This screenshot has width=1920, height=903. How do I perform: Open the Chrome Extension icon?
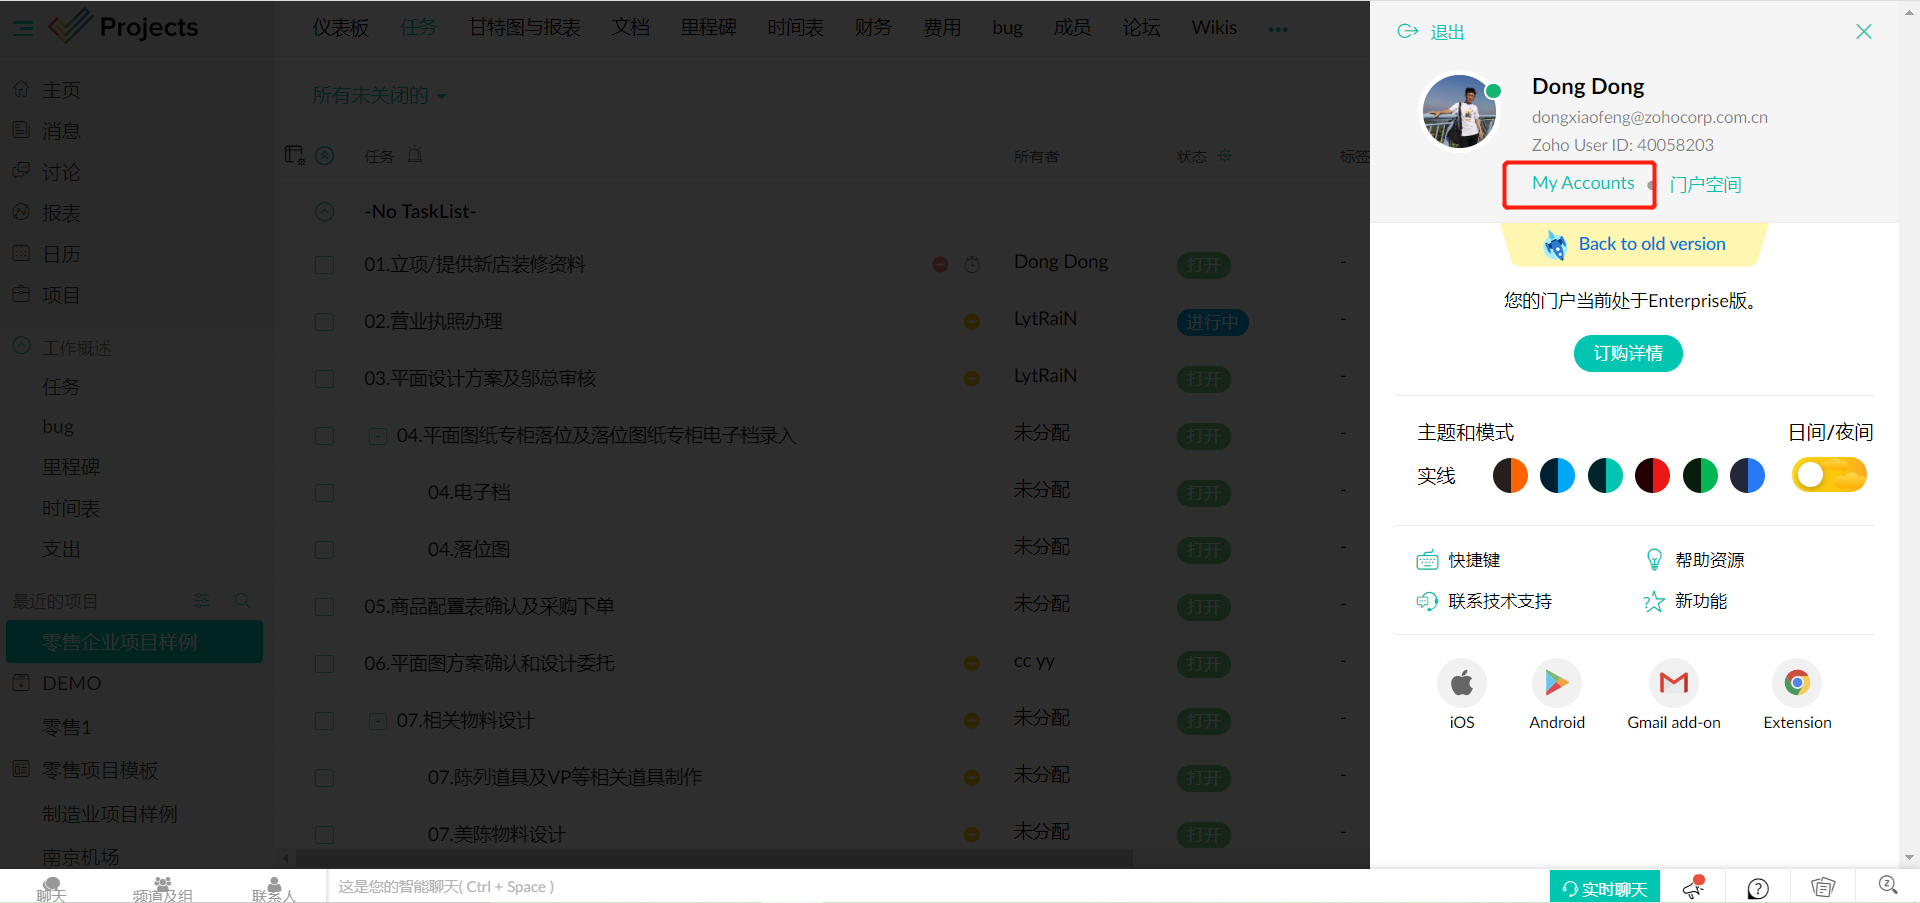[1796, 683]
